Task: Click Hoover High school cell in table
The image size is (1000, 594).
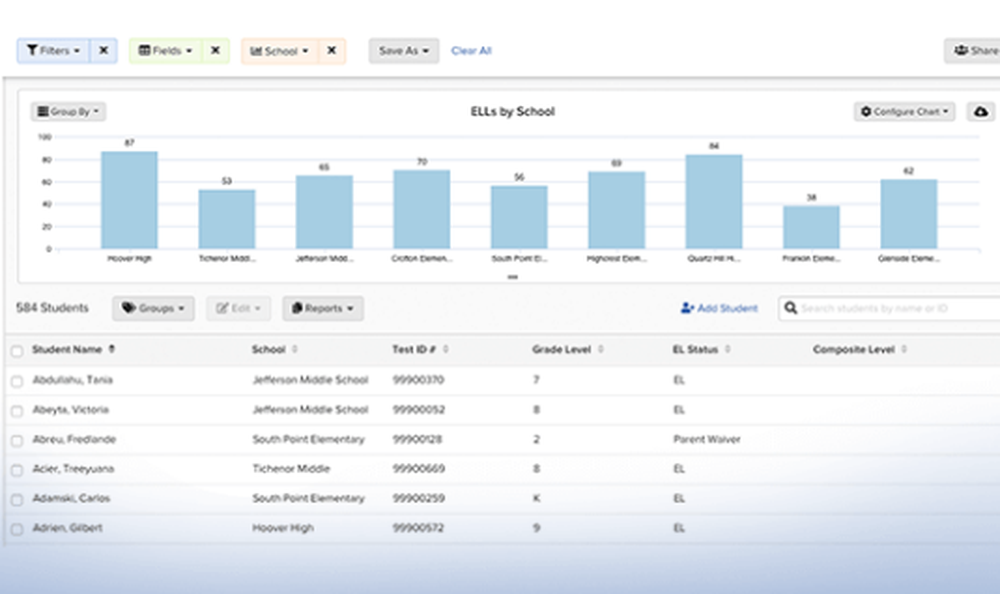Action: tap(283, 528)
